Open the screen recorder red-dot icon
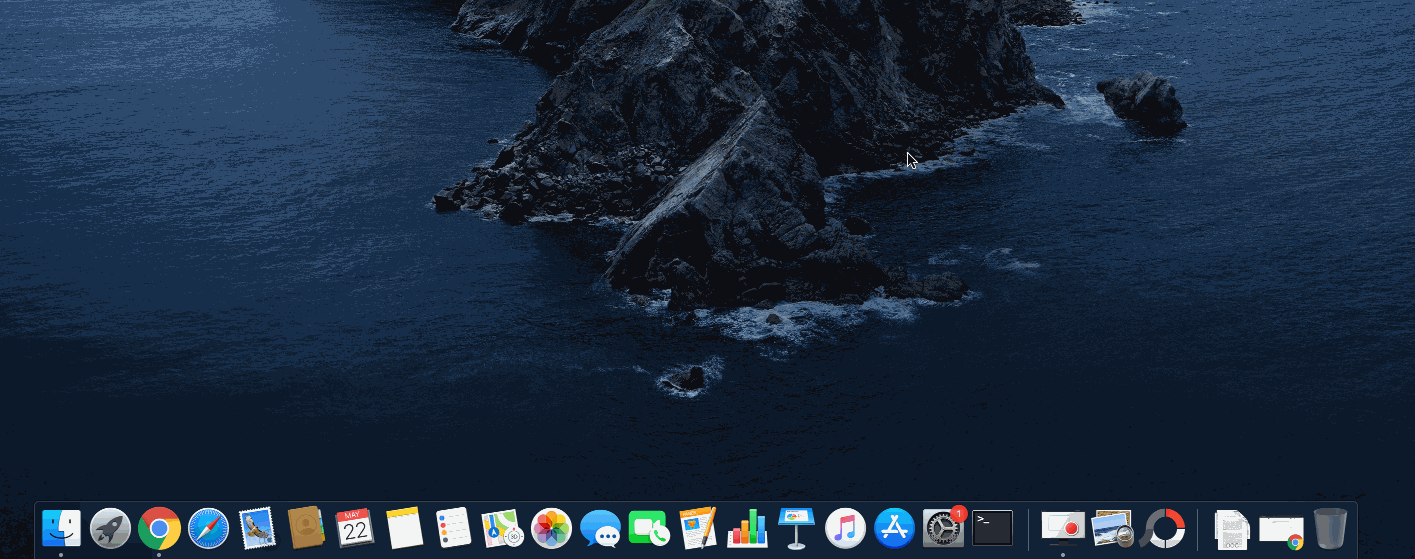 coord(1063,526)
